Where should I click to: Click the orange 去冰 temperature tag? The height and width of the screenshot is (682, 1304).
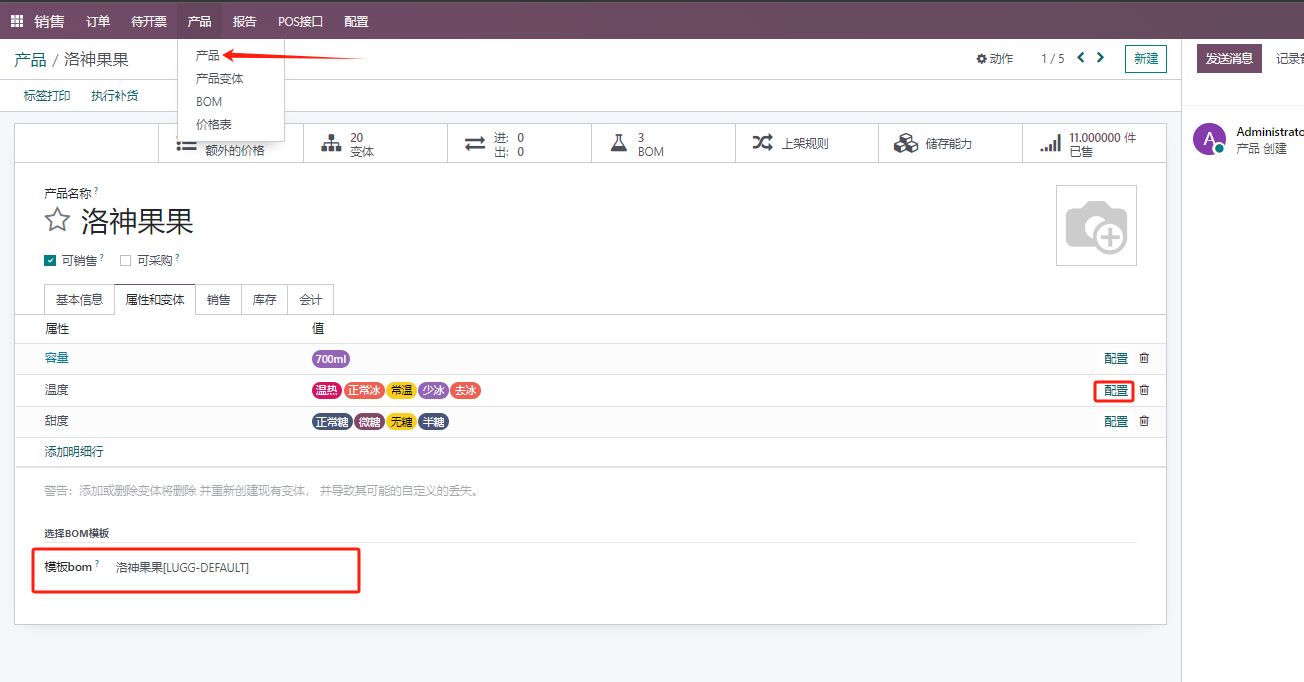(x=465, y=391)
